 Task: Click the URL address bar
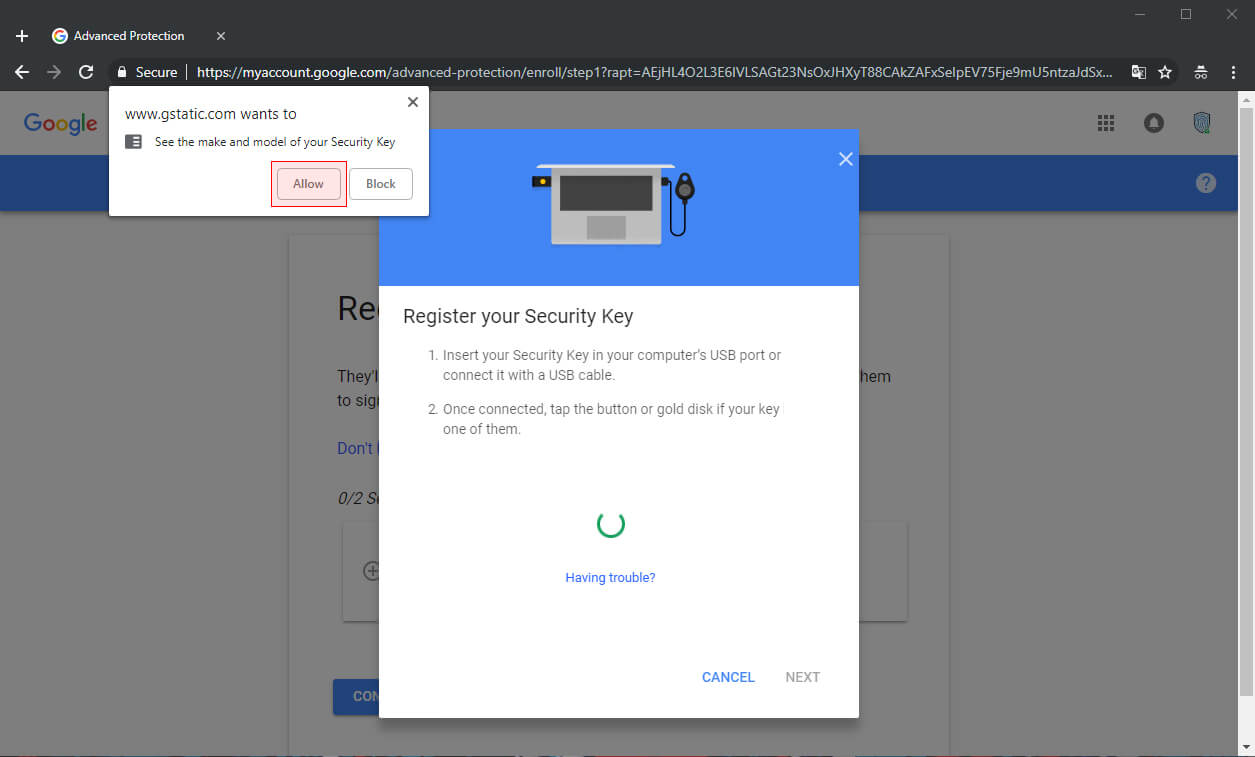pyautogui.click(x=650, y=72)
